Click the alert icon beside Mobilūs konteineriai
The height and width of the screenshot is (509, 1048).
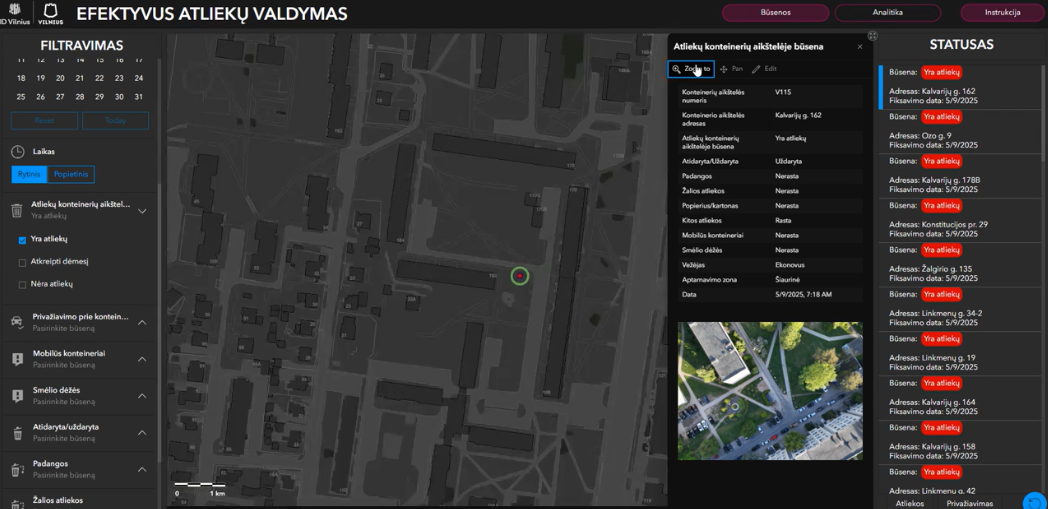click(x=17, y=359)
